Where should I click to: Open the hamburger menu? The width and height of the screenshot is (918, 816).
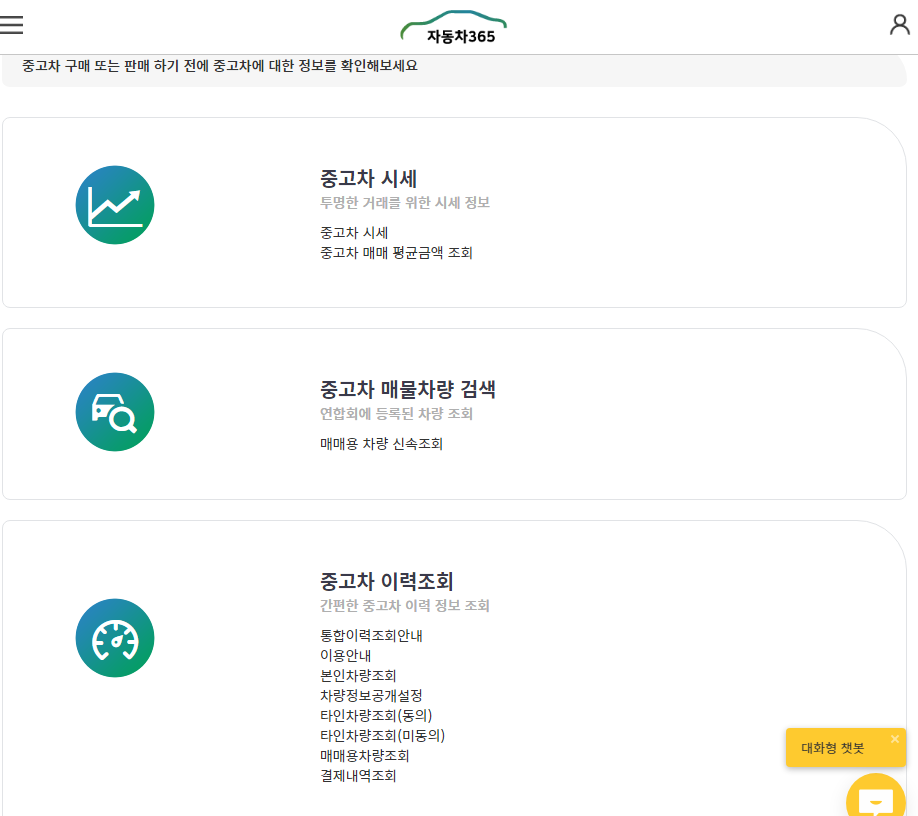coord(11,25)
